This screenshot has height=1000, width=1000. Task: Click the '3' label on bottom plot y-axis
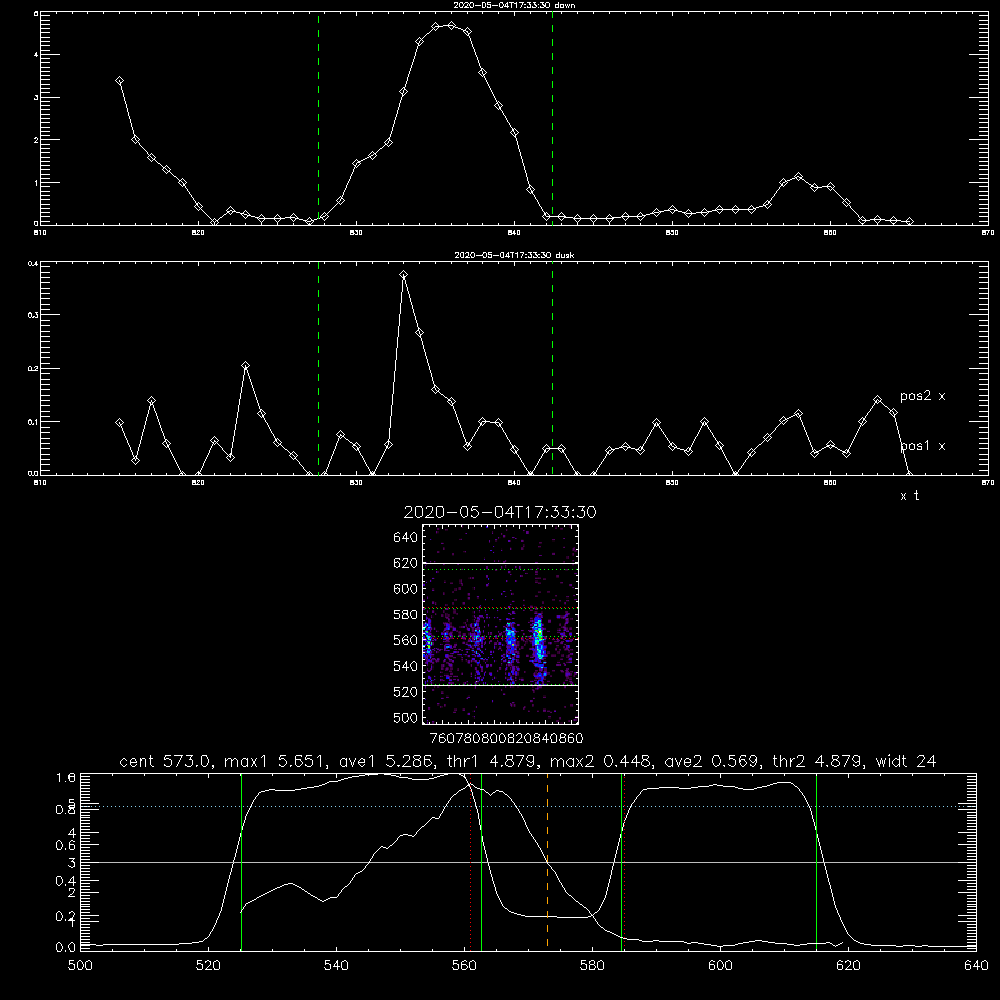tap(72, 863)
